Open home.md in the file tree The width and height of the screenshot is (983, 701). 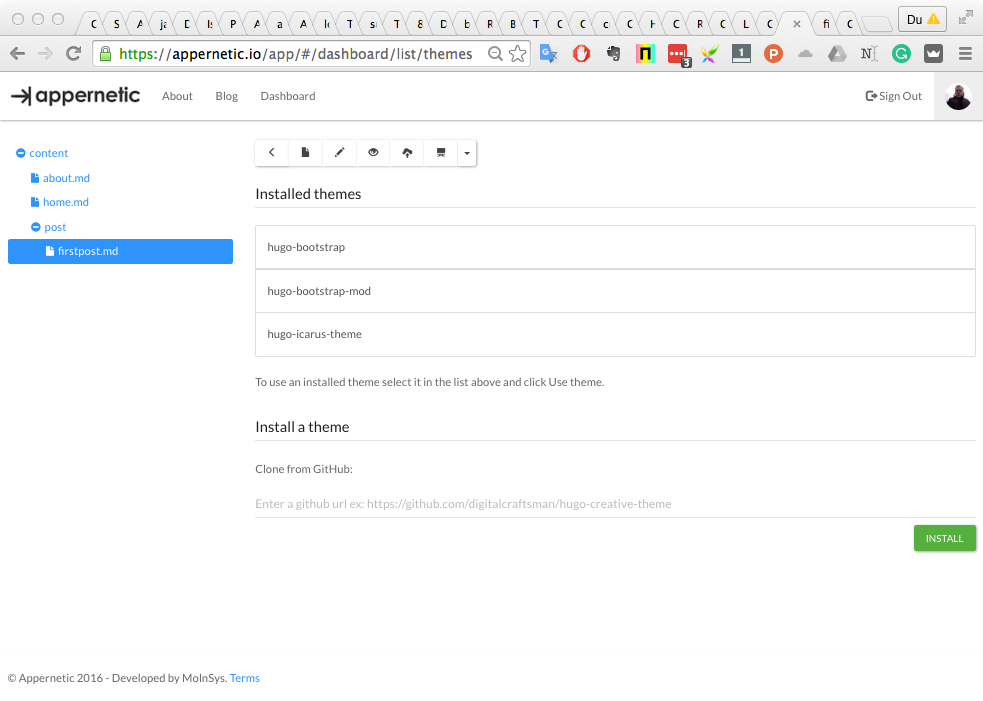60,202
